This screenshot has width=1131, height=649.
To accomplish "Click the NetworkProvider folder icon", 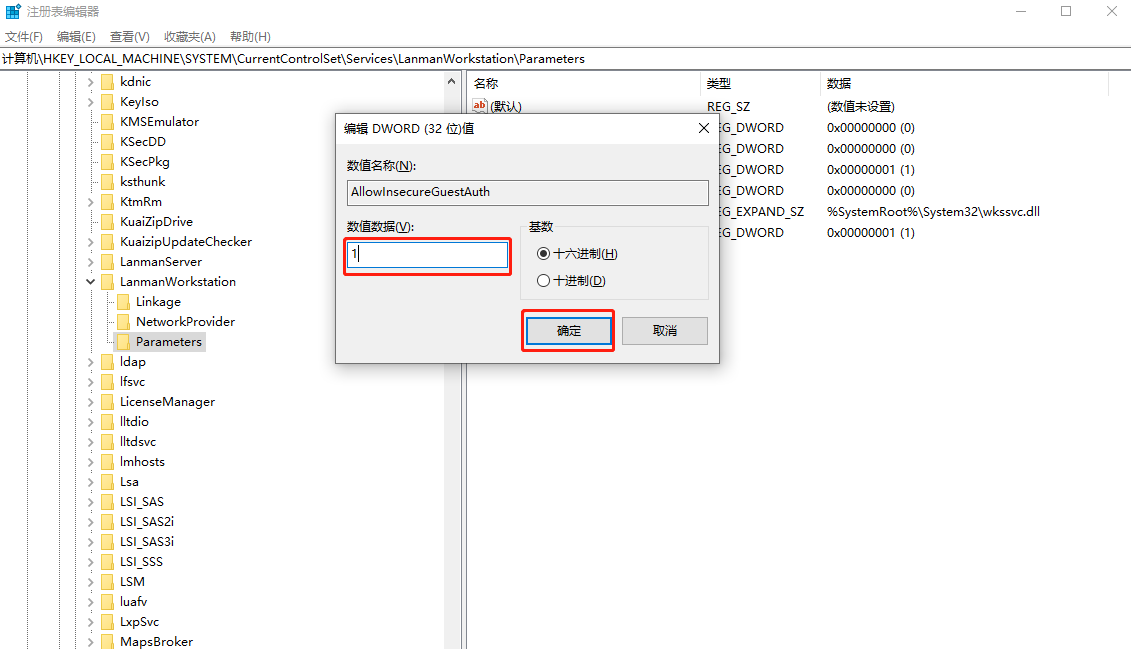I will point(123,322).
